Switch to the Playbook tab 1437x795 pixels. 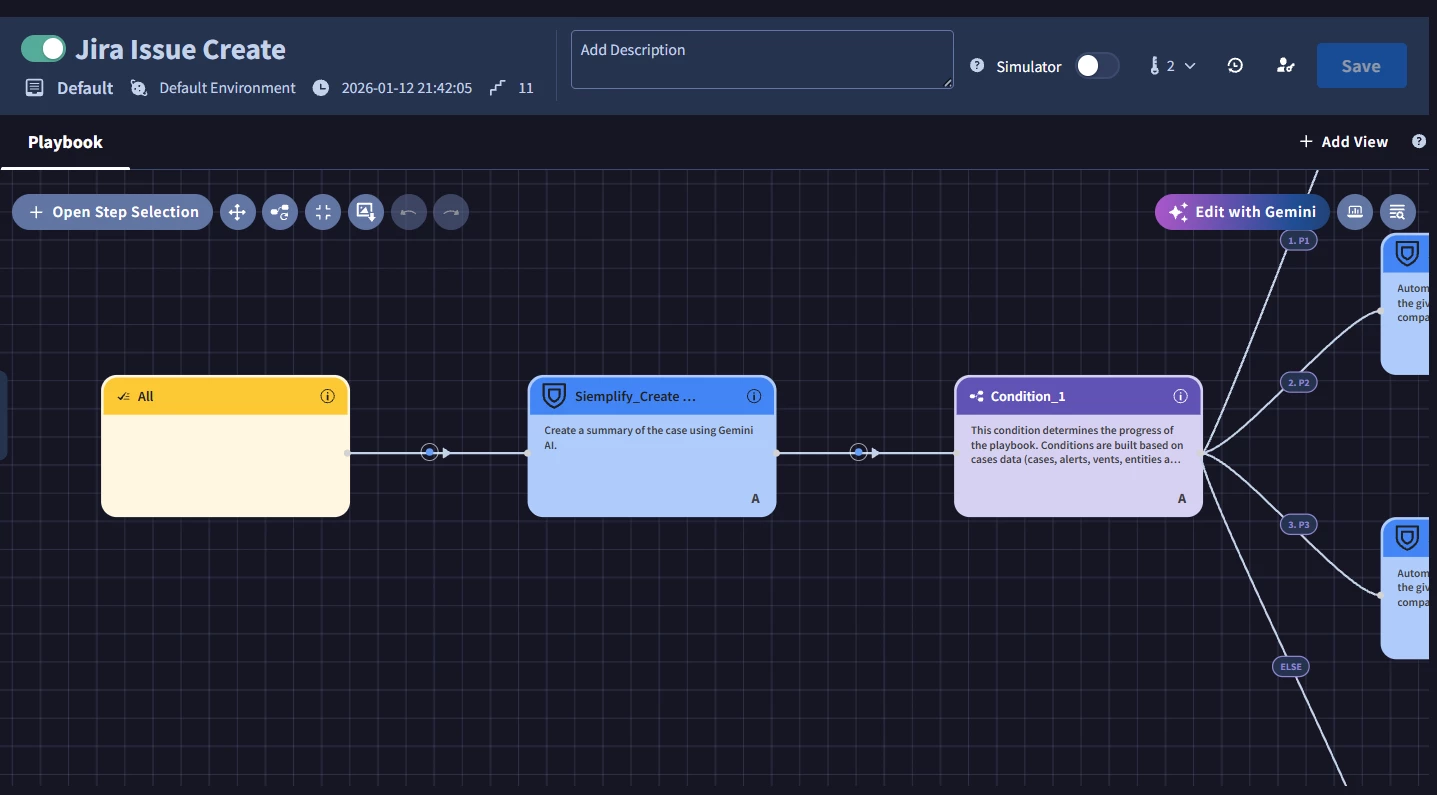(x=65, y=142)
